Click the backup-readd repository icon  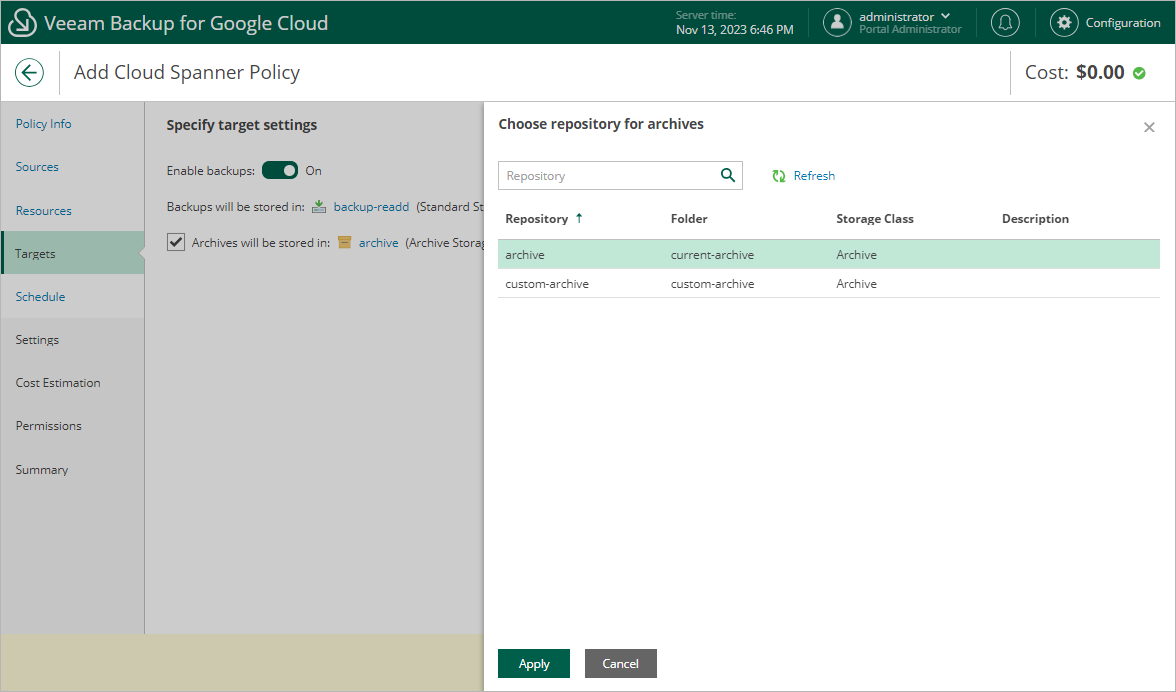319,206
